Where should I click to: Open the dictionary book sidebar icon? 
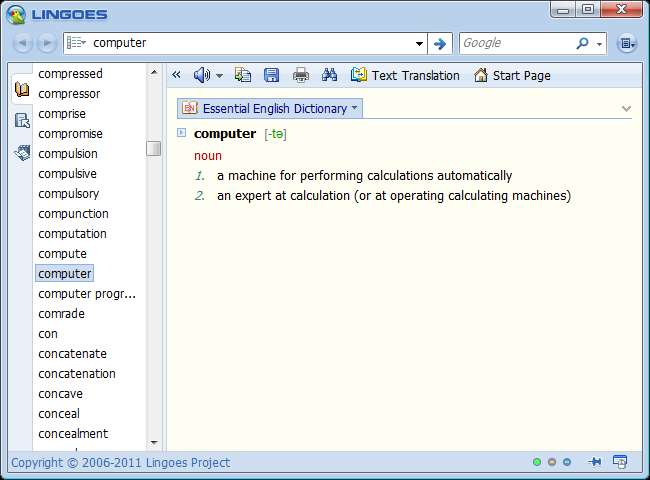click(22, 89)
